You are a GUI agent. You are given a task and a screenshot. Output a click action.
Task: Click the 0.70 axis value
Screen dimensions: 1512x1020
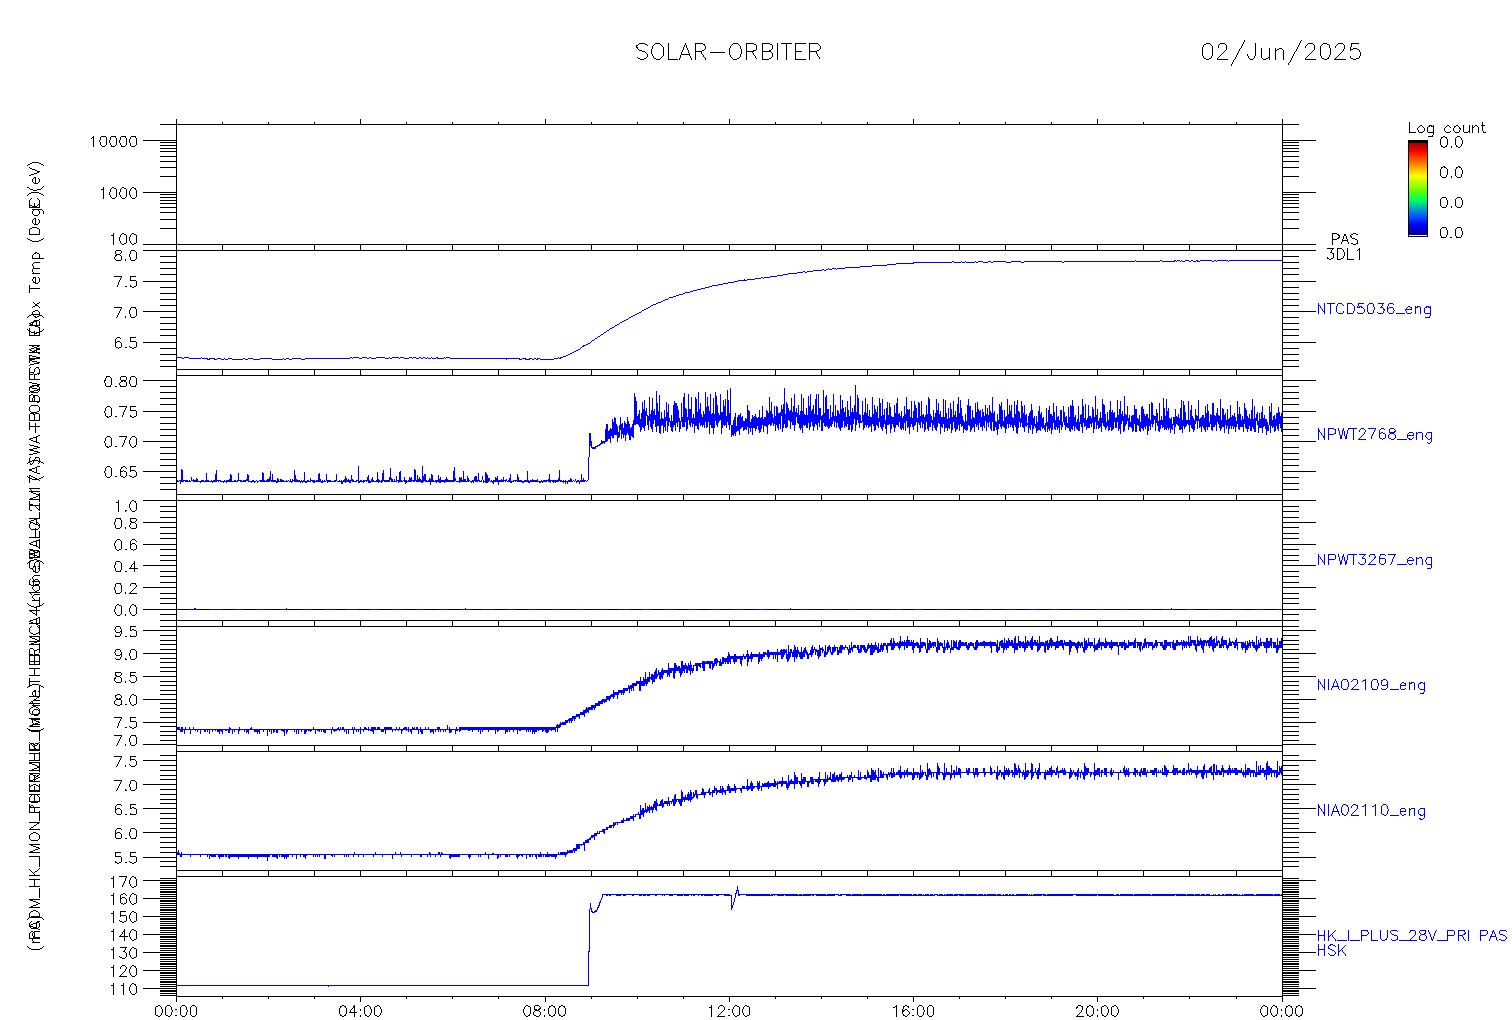click(121, 441)
